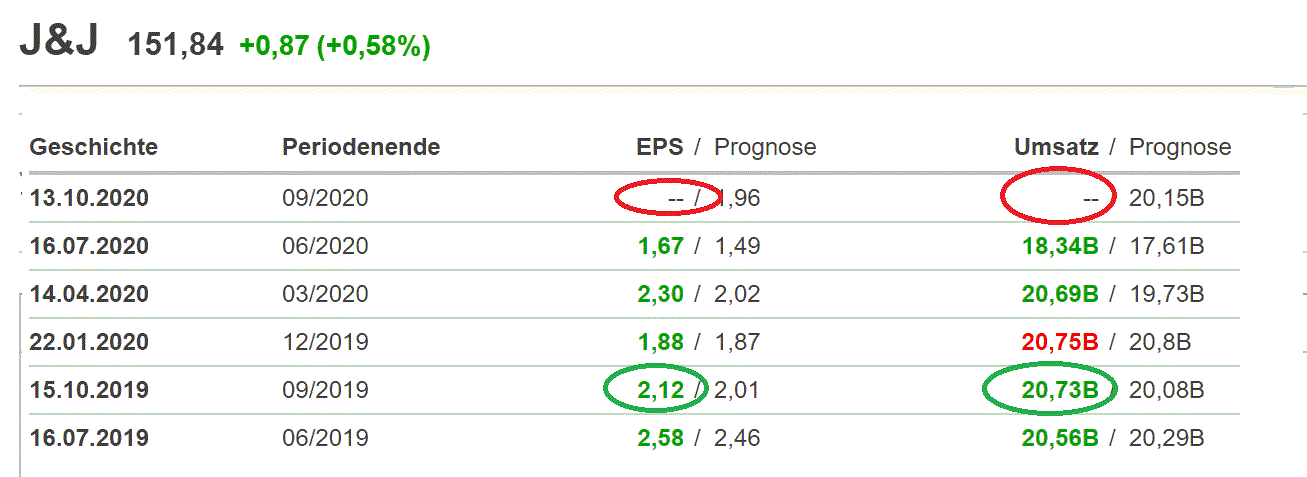Click the revenue forecast 20,15B
Screen dimensions: 1307x477
pyautogui.click(x=1166, y=198)
